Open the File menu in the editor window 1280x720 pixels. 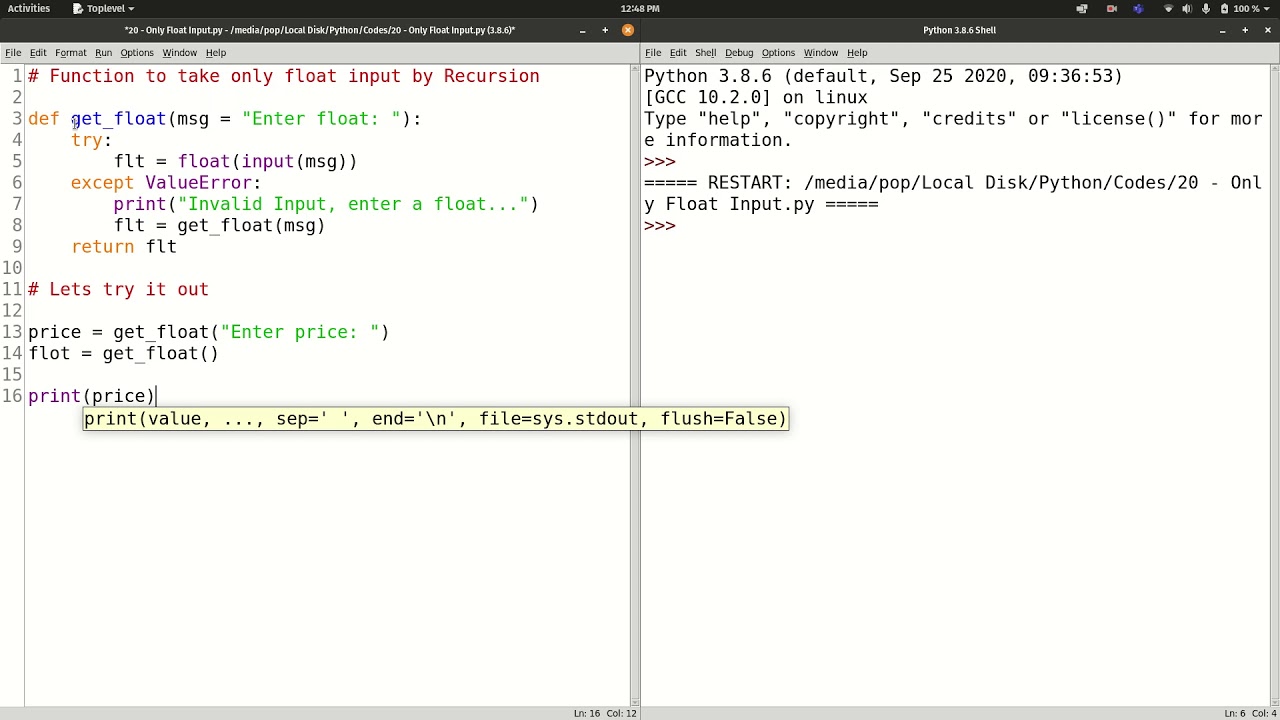coord(13,52)
